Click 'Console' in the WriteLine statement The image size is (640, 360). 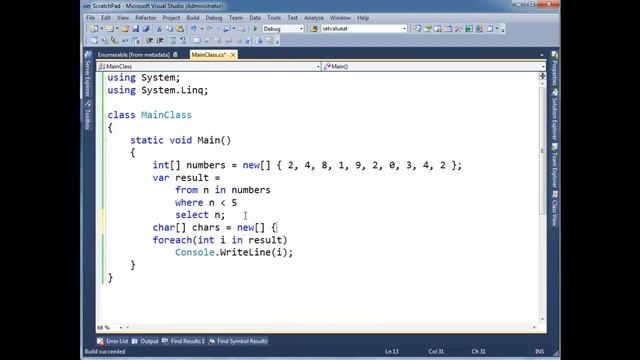[195, 253]
